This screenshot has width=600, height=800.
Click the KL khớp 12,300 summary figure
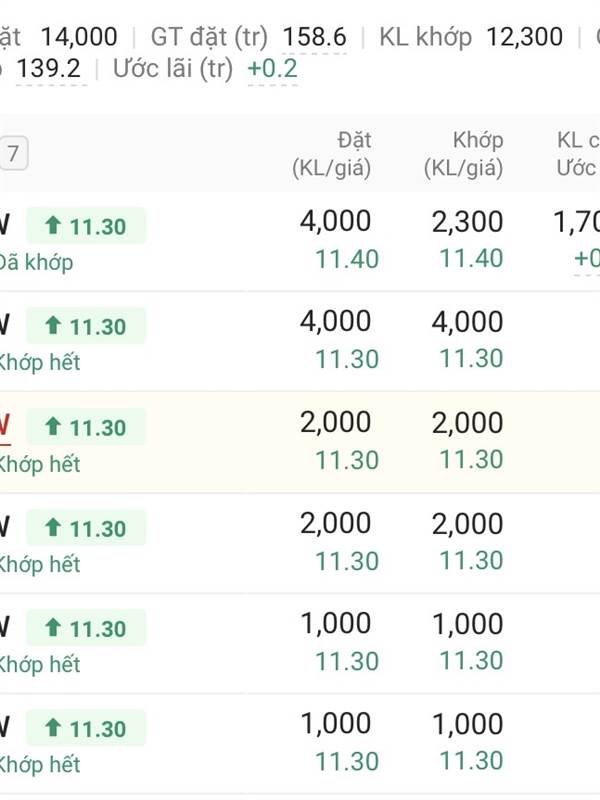(x=524, y=37)
